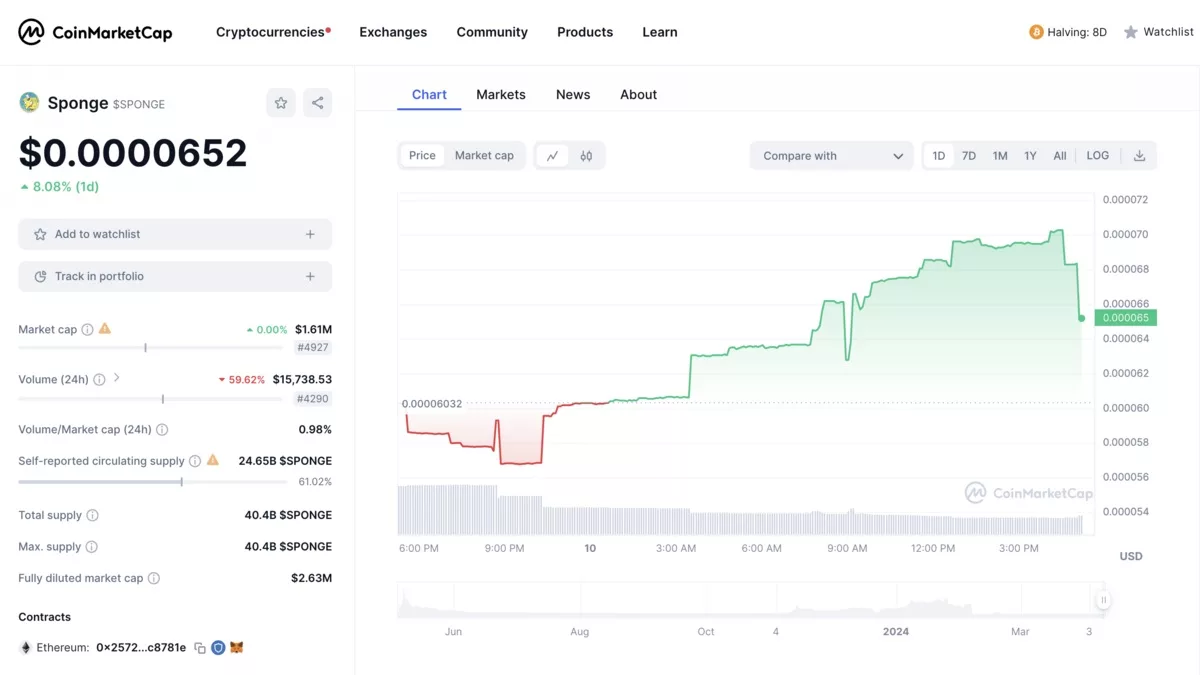Click warning triangle beside circulating supply
This screenshot has height=675, width=1200.
click(212, 460)
